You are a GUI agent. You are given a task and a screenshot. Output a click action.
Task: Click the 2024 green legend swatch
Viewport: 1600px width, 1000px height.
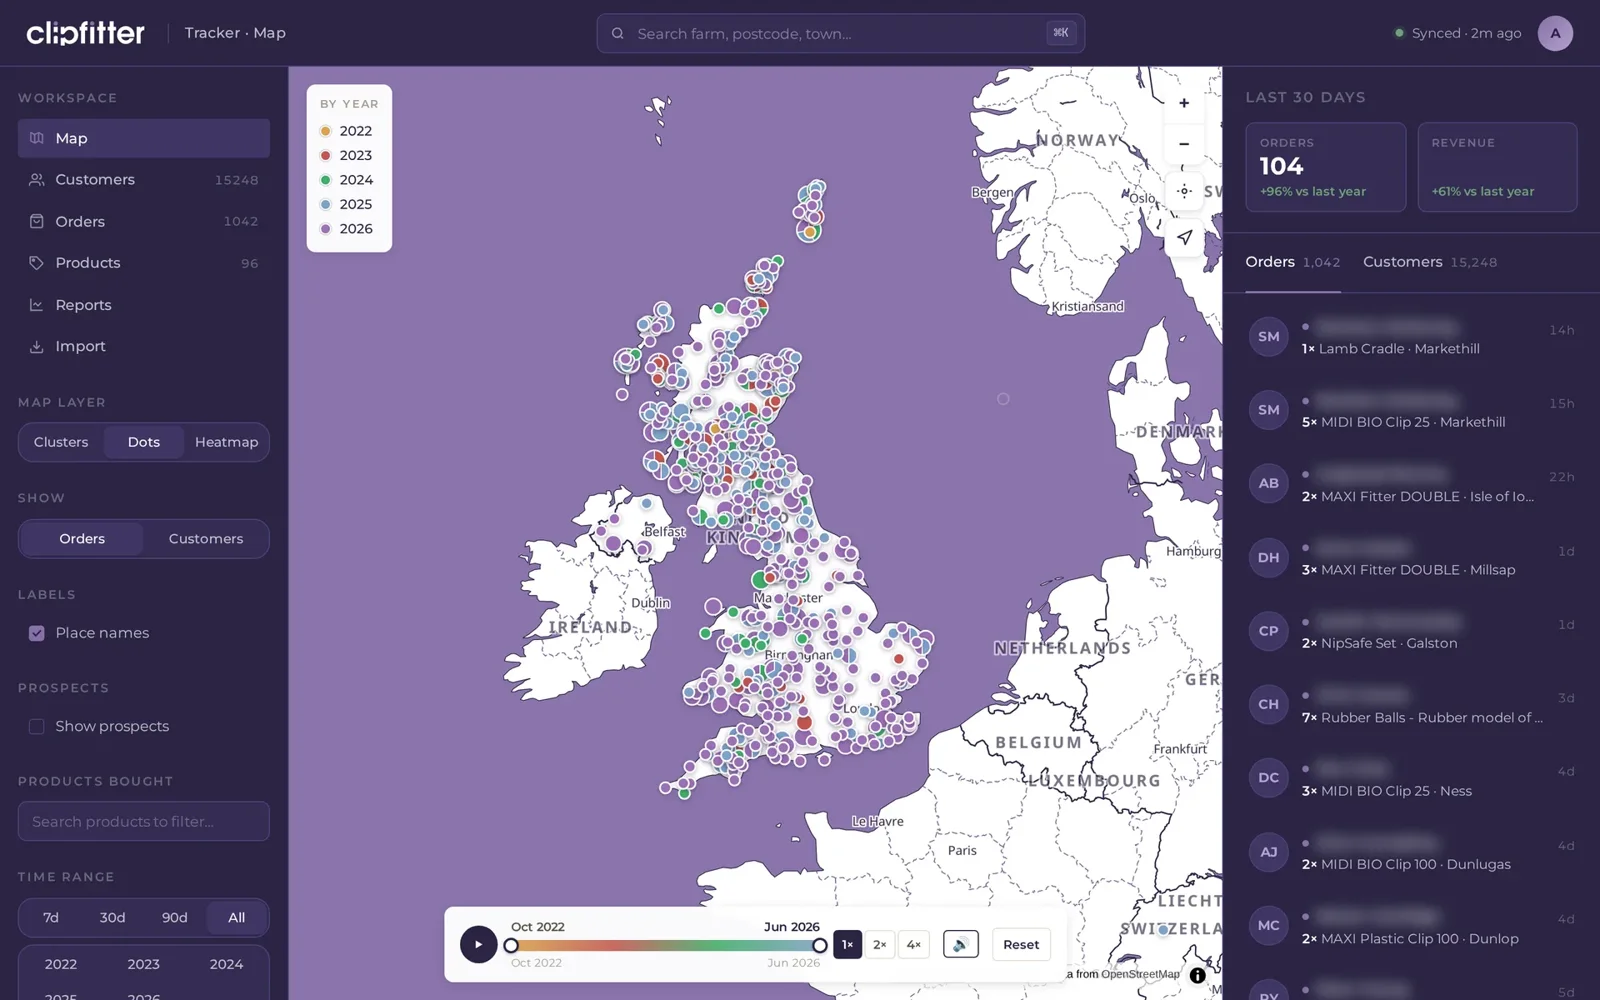325,180
